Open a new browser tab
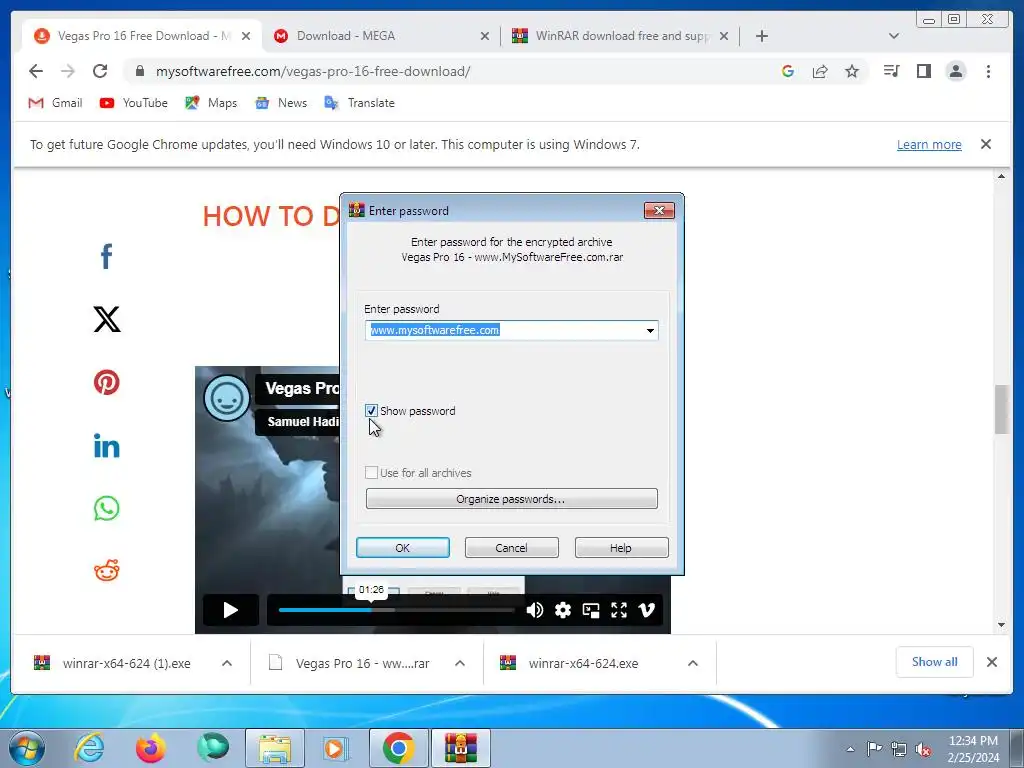The height and width of the screenshot is (768, 1024). [x=761, y=36]
